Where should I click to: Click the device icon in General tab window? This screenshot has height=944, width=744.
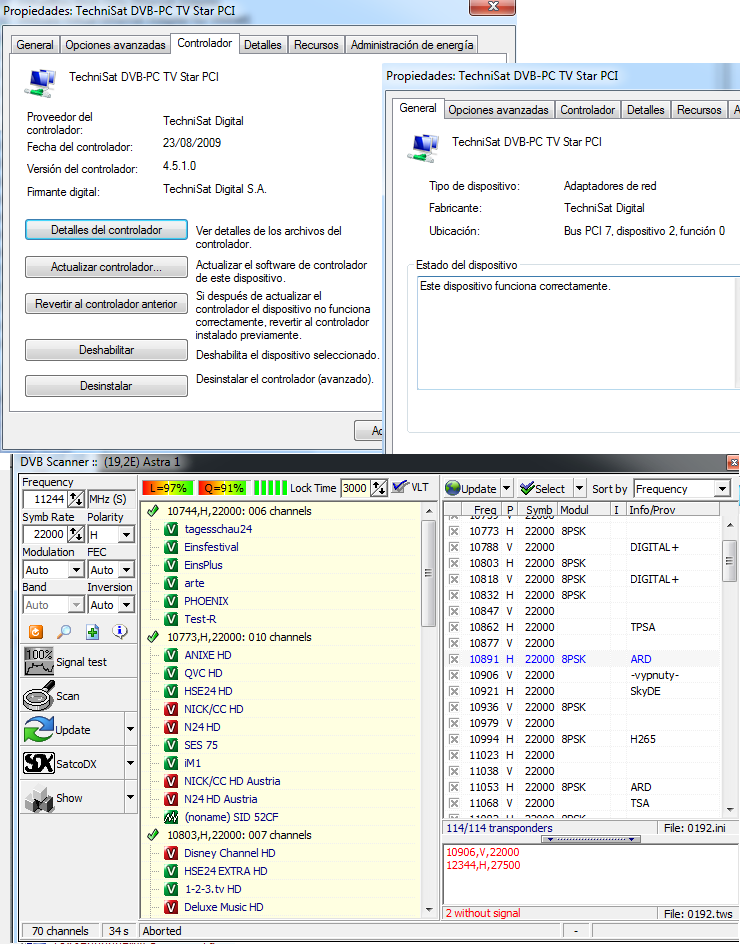point(423,148)
